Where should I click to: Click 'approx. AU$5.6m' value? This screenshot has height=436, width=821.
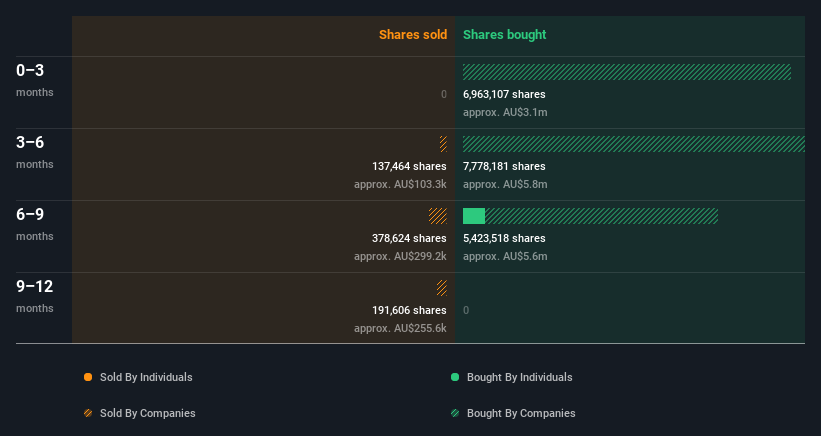(x=505, y=256)
